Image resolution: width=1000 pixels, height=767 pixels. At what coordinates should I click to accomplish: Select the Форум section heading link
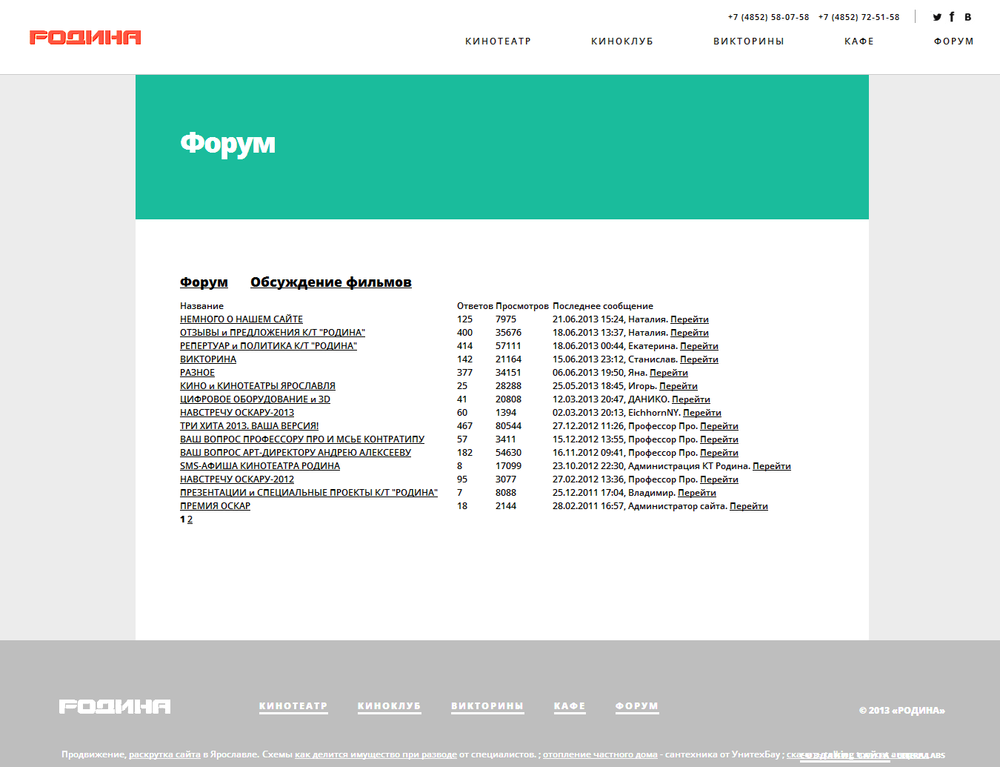(x=204, y=283)
